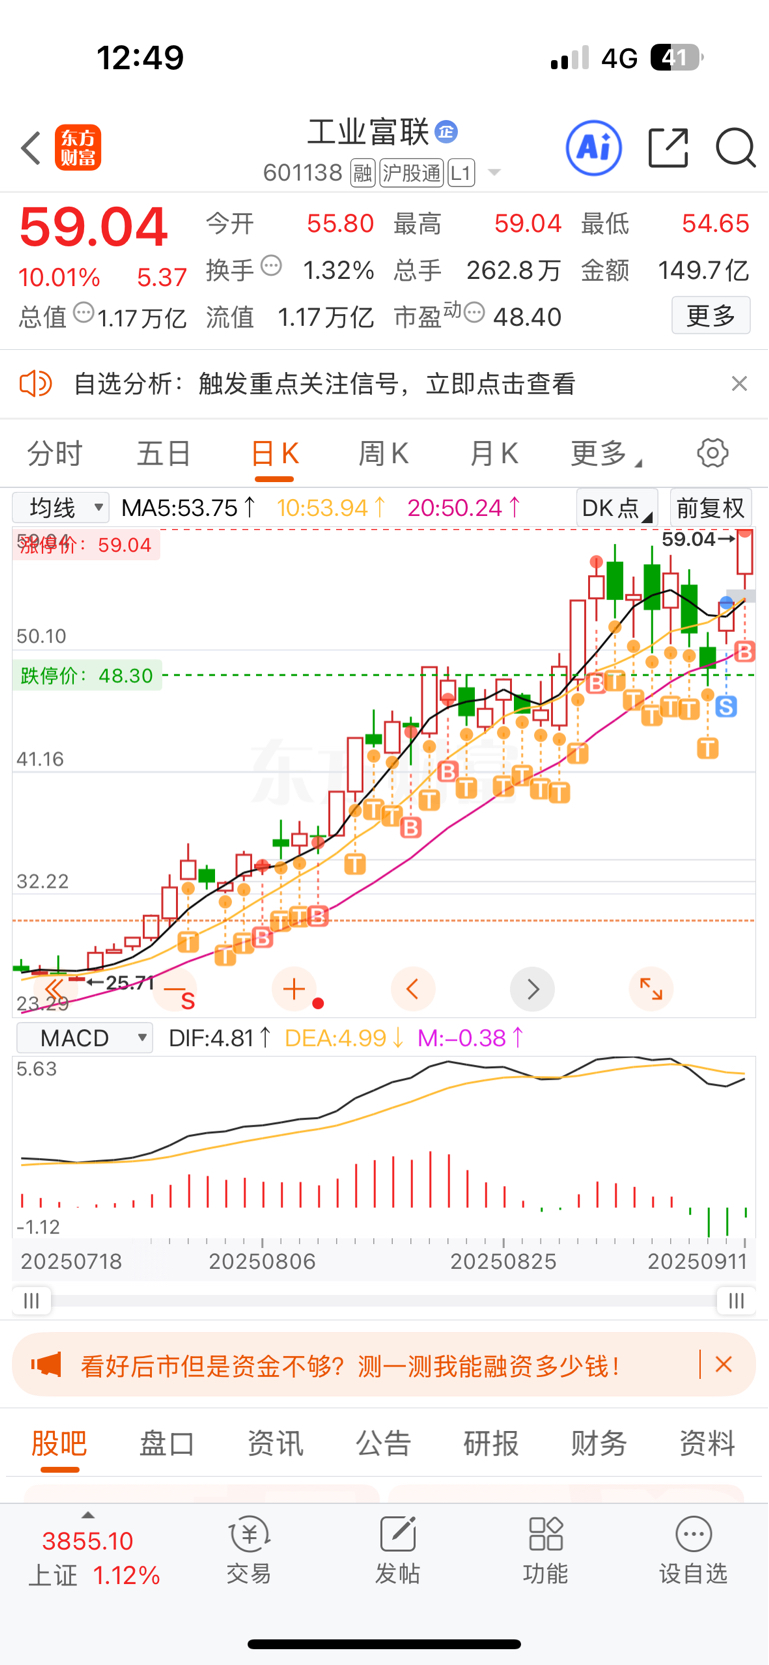Tap the 涨停价 59.04 label

(x=86, y=545)
